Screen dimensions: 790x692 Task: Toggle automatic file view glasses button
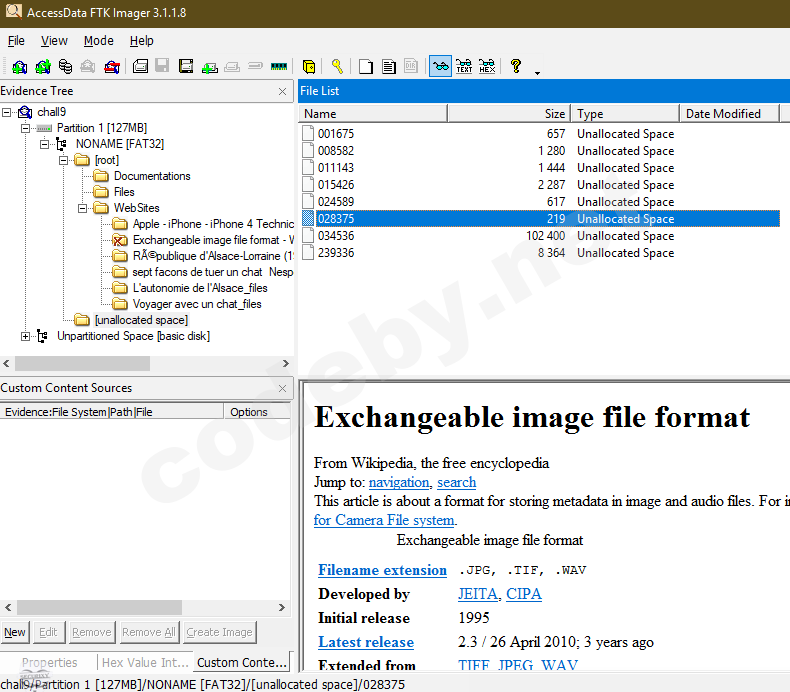click(x=440, y=67)
